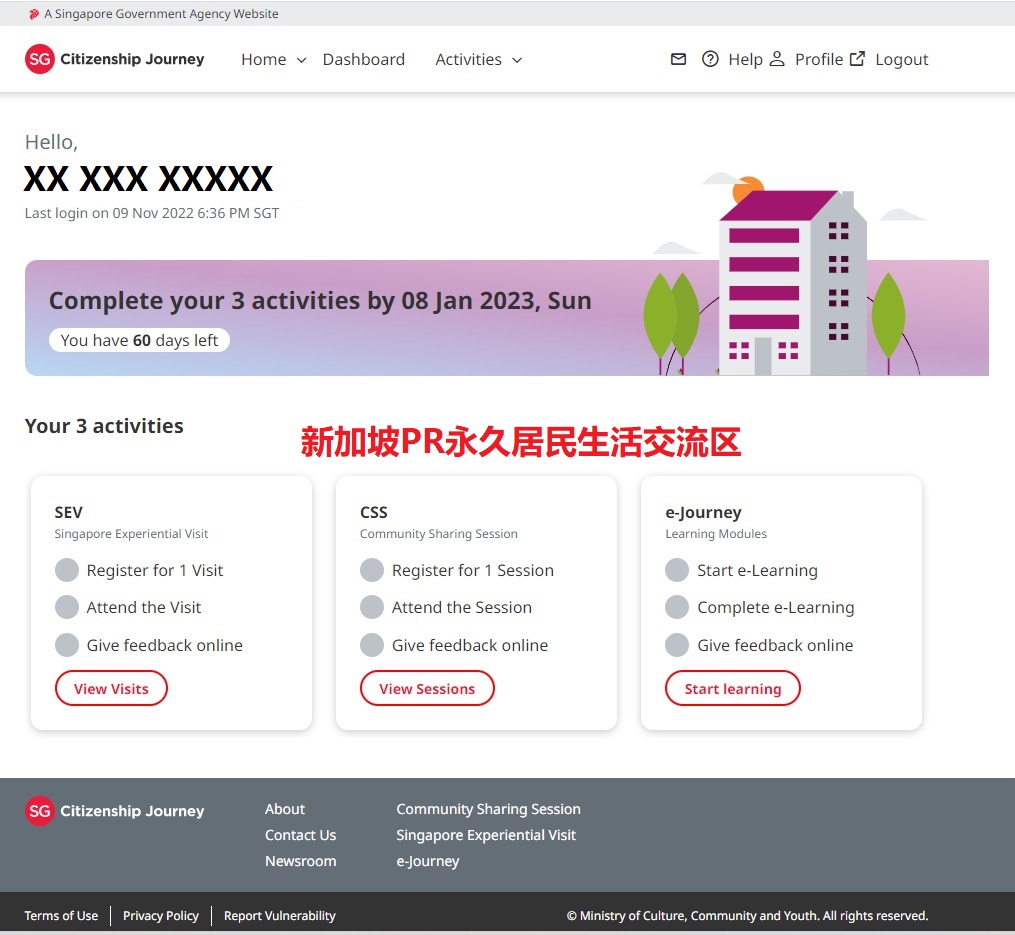Click the SG logo in the footer

click(x=39, y=811)
